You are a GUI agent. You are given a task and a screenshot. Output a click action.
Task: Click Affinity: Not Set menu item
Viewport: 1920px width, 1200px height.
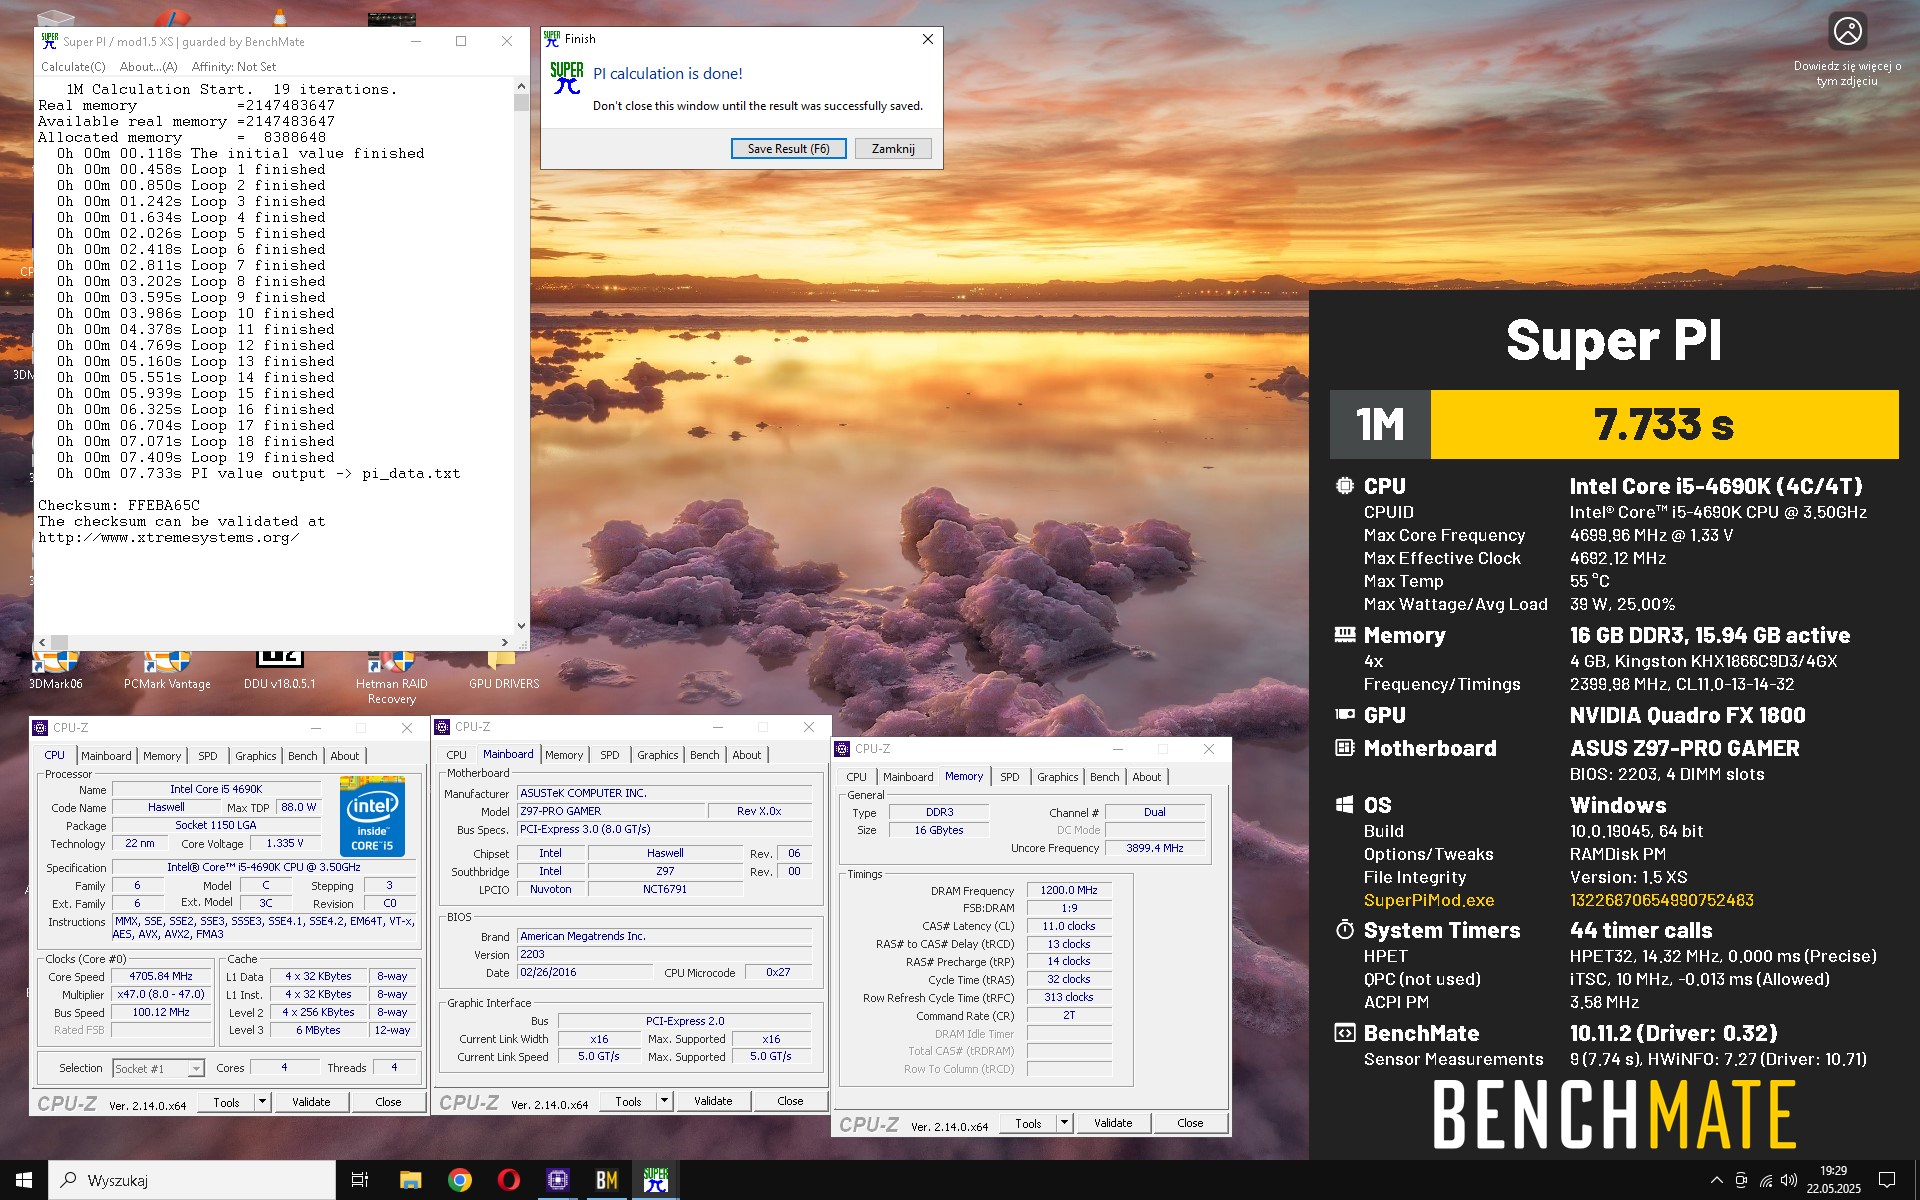point(234,67)
